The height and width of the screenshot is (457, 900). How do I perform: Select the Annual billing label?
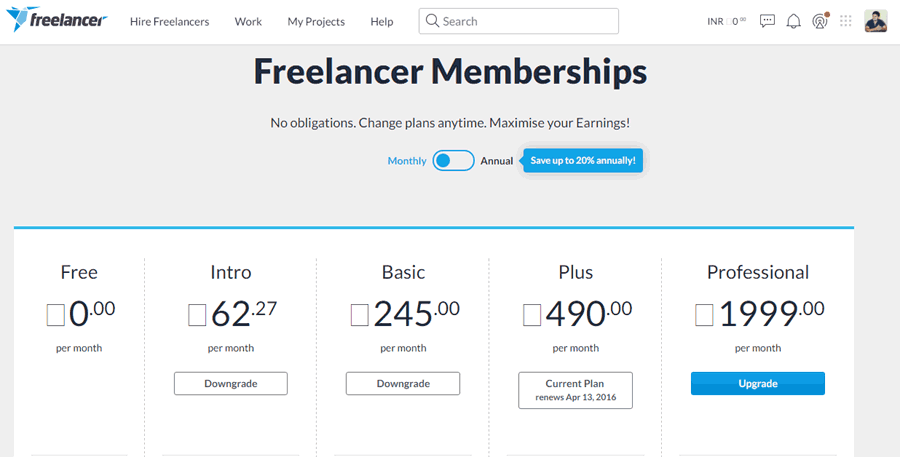coord(496,161)
